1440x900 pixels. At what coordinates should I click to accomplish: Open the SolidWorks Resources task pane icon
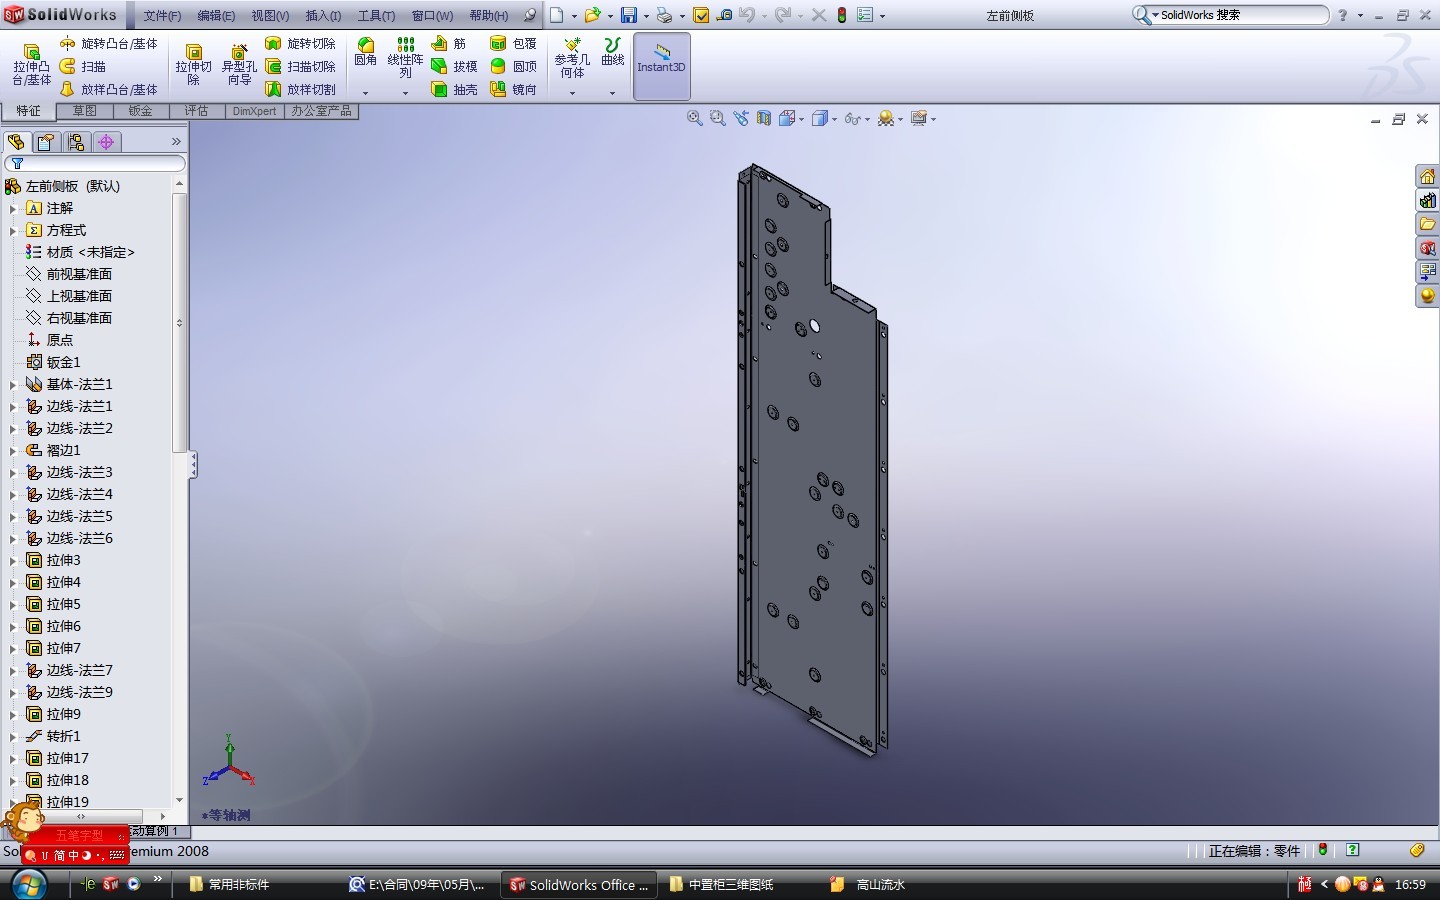[1427, 176]
